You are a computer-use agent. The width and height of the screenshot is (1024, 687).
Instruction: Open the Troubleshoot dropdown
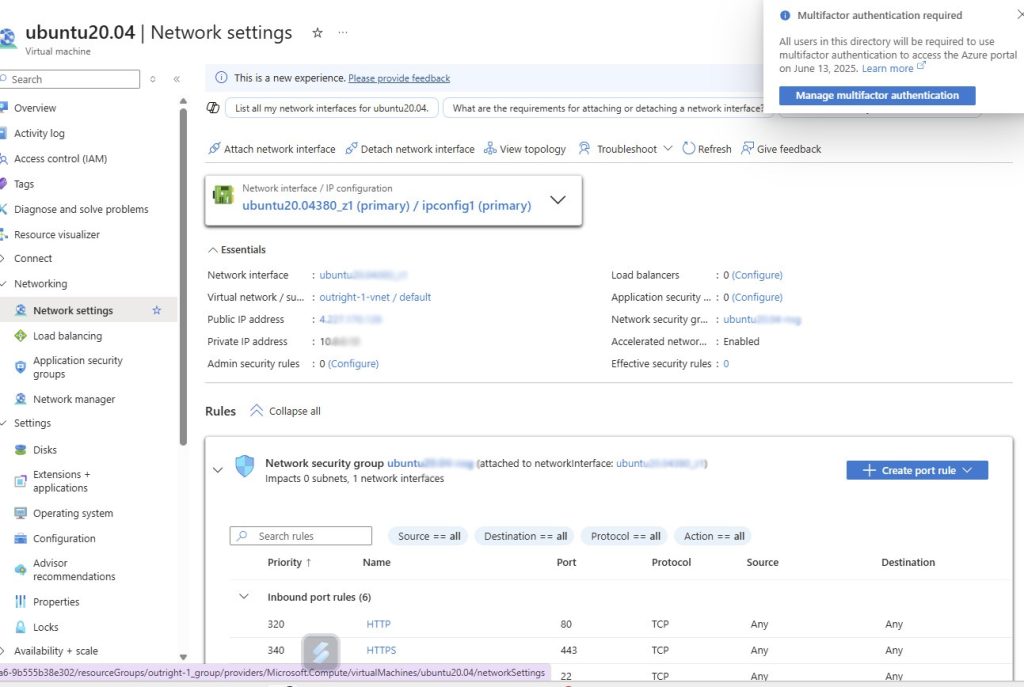625,149
